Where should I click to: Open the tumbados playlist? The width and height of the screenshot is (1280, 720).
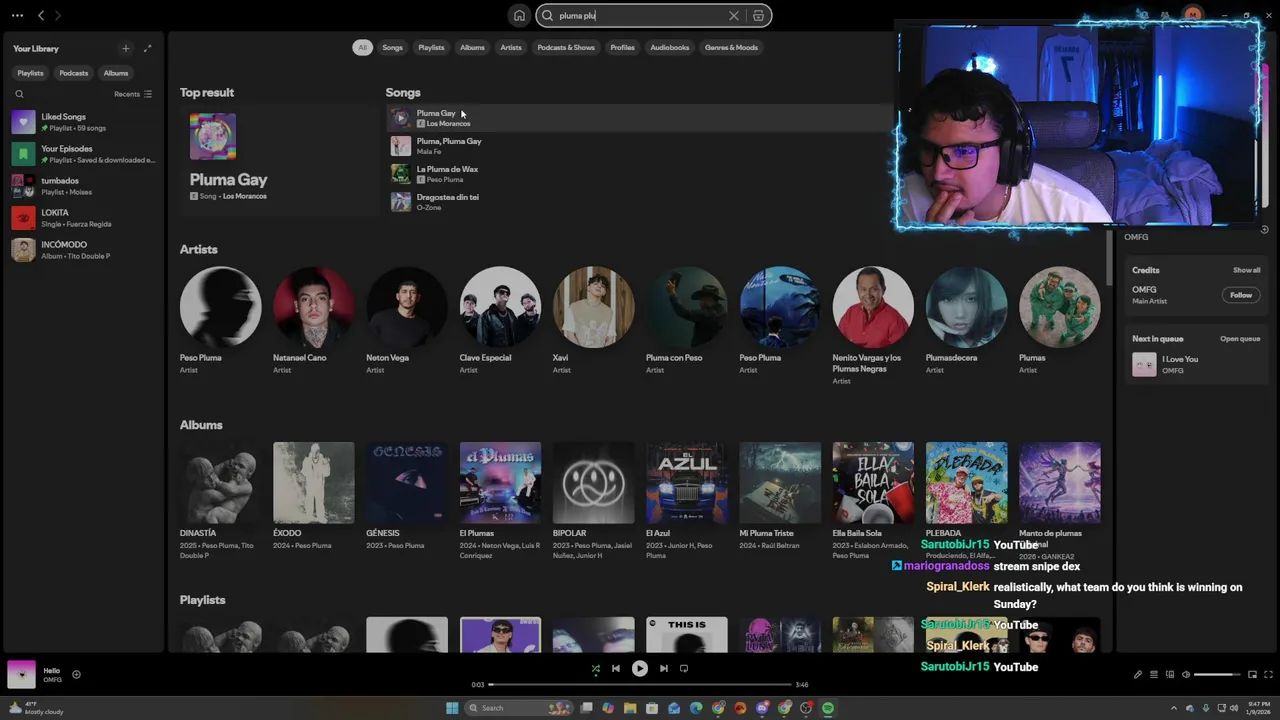click(x=84, y=186)
